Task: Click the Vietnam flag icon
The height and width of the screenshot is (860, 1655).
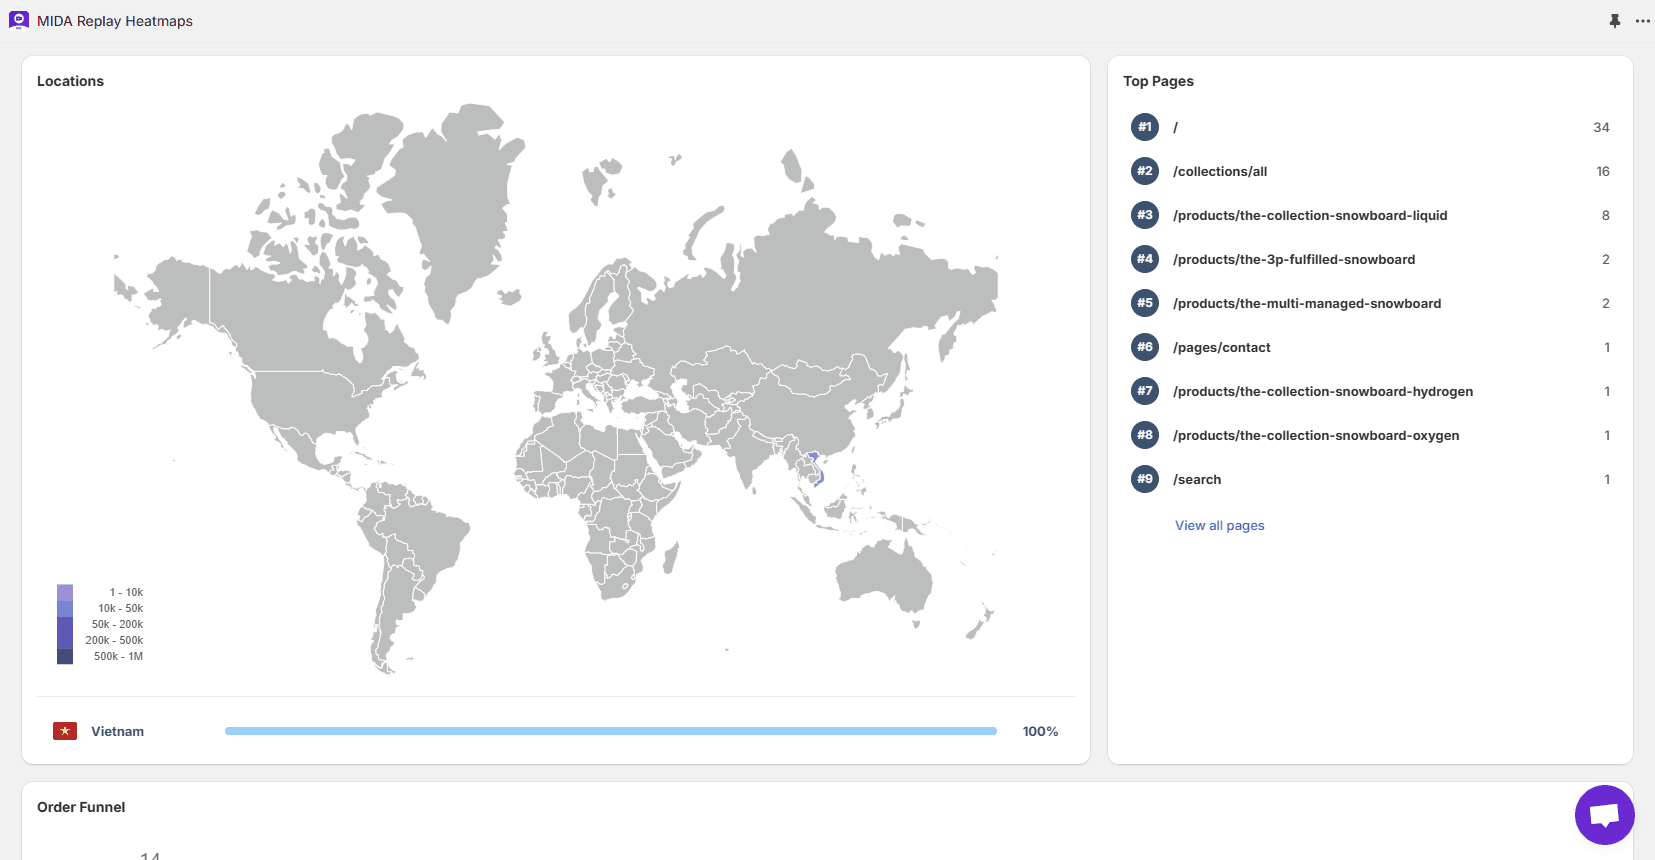Action: point(65,731)
